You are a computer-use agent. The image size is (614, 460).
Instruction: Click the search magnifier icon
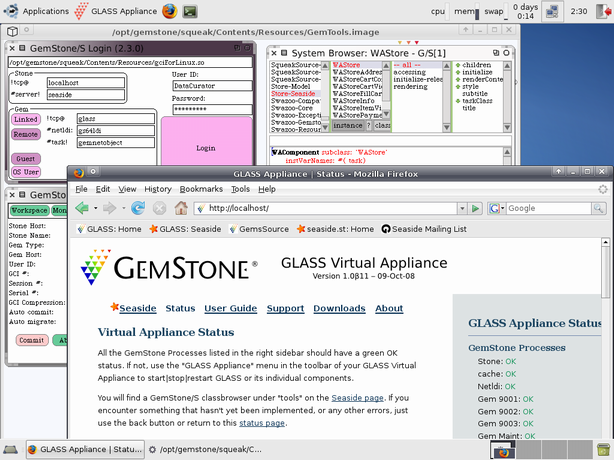598,208
